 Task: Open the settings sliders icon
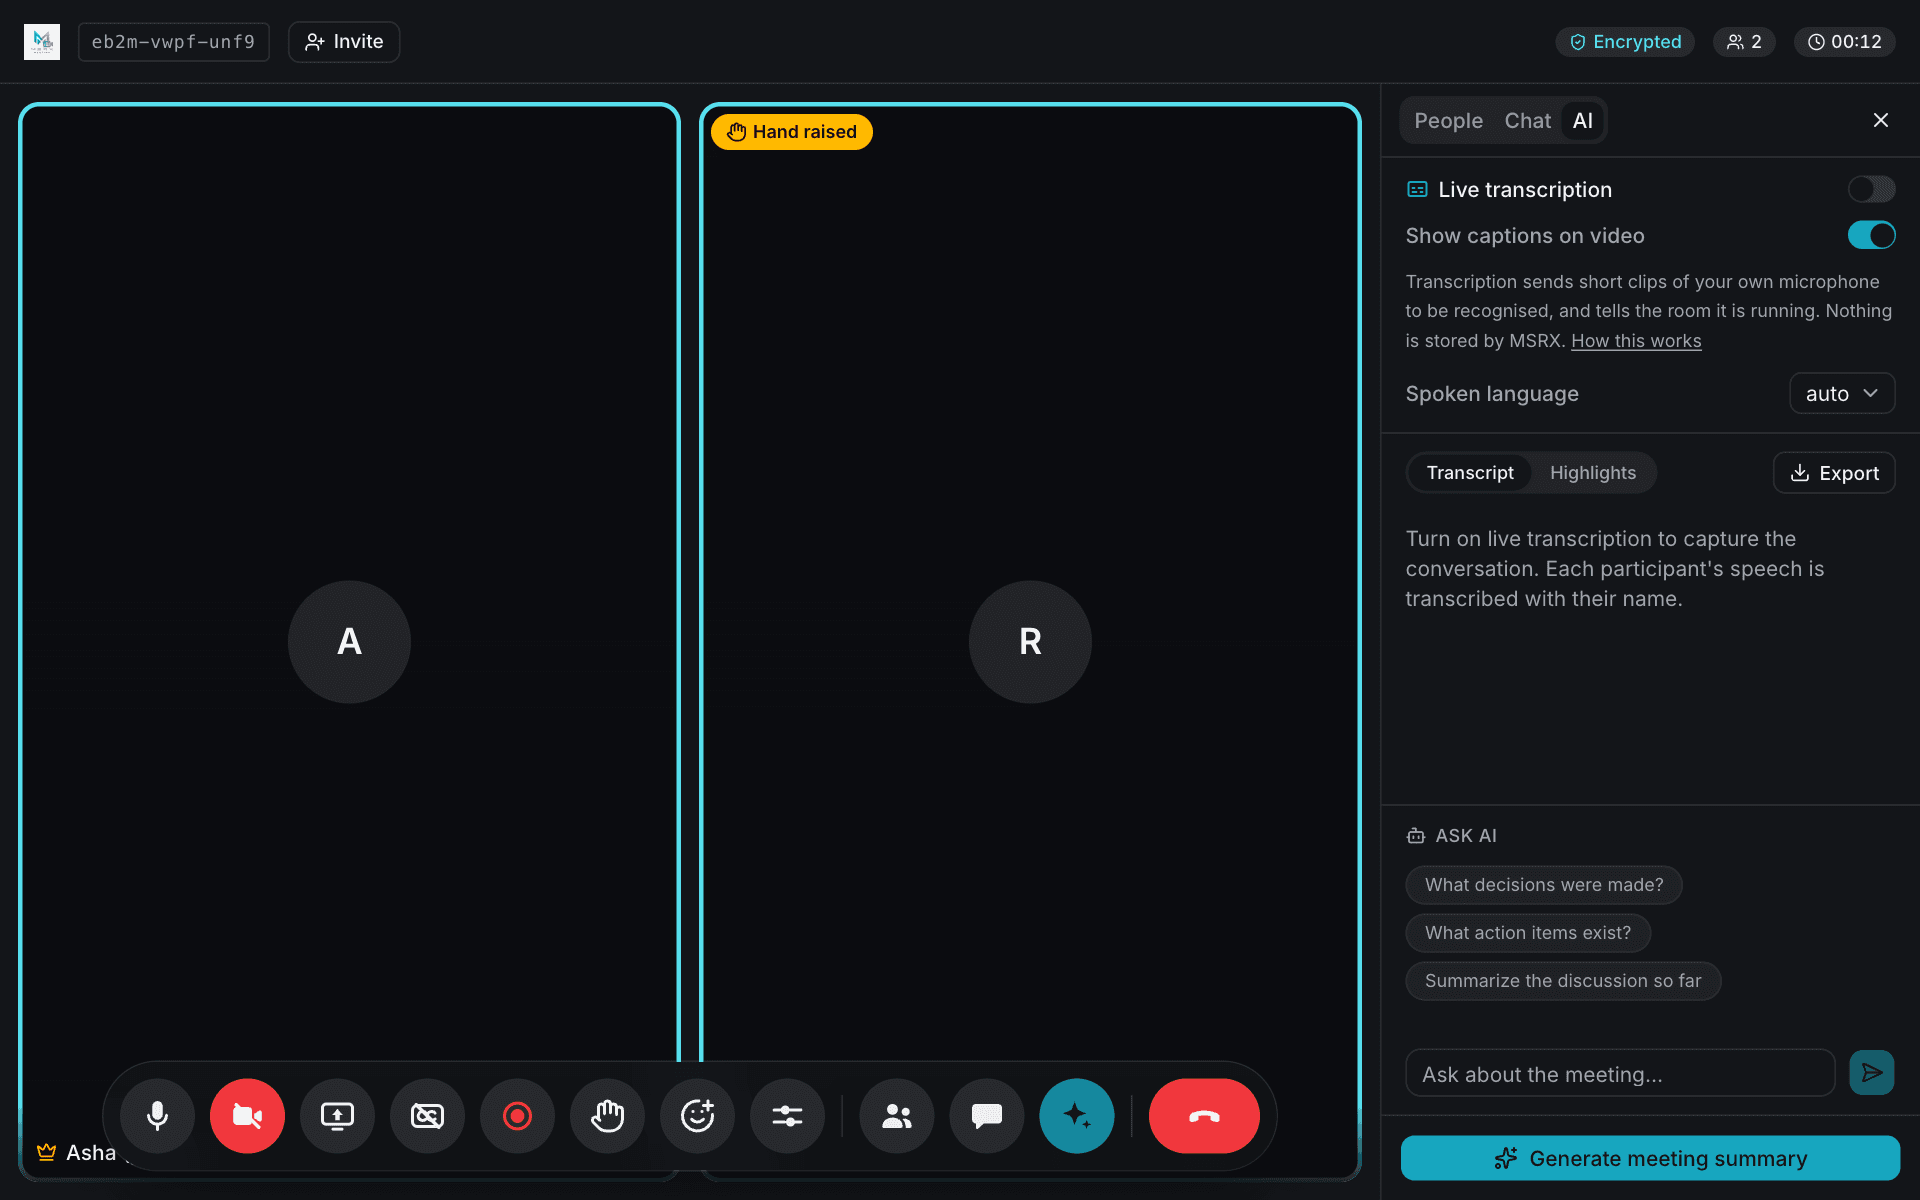tap(787, 1116)
